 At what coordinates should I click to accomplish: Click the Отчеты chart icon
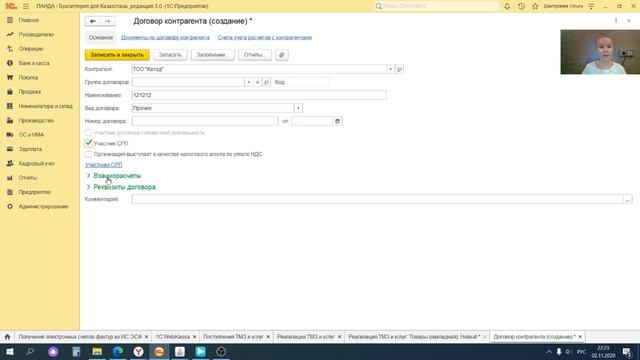tap(10, 178)
